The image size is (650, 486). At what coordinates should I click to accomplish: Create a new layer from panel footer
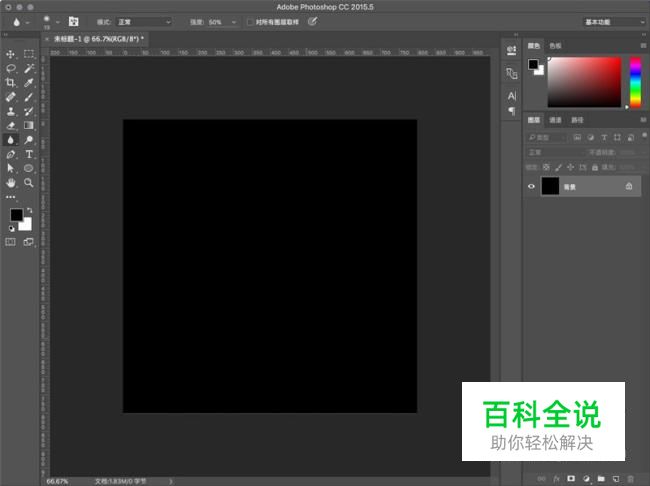pyautogui.click(x=616, y=479)
